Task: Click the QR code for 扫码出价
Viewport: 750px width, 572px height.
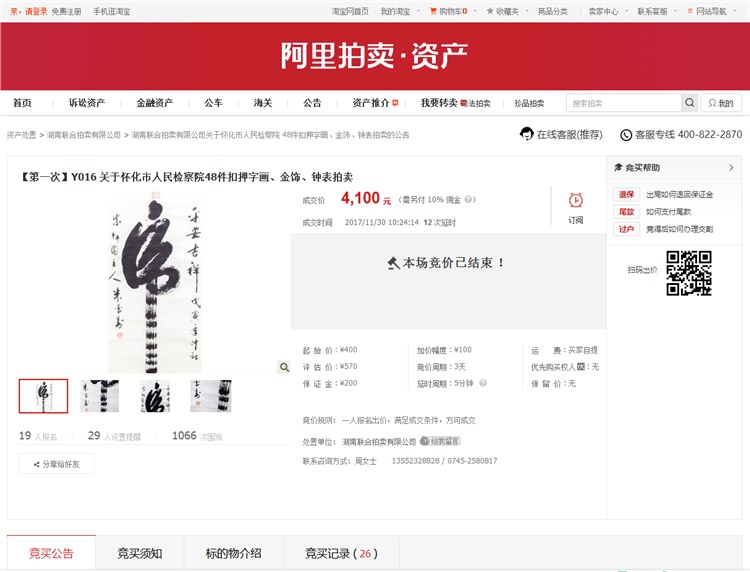Action: [x=689, y=273]
